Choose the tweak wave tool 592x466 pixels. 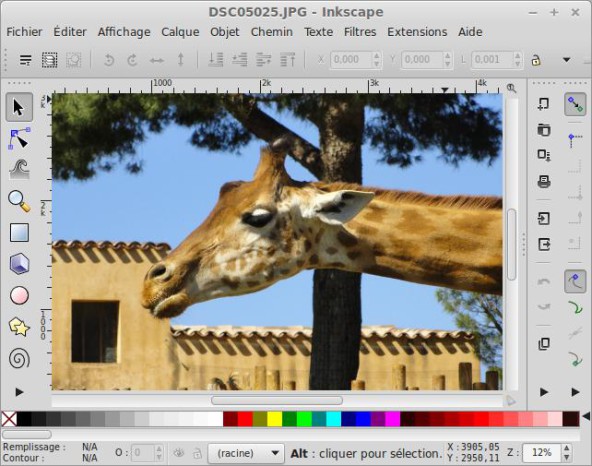point(19,169)
